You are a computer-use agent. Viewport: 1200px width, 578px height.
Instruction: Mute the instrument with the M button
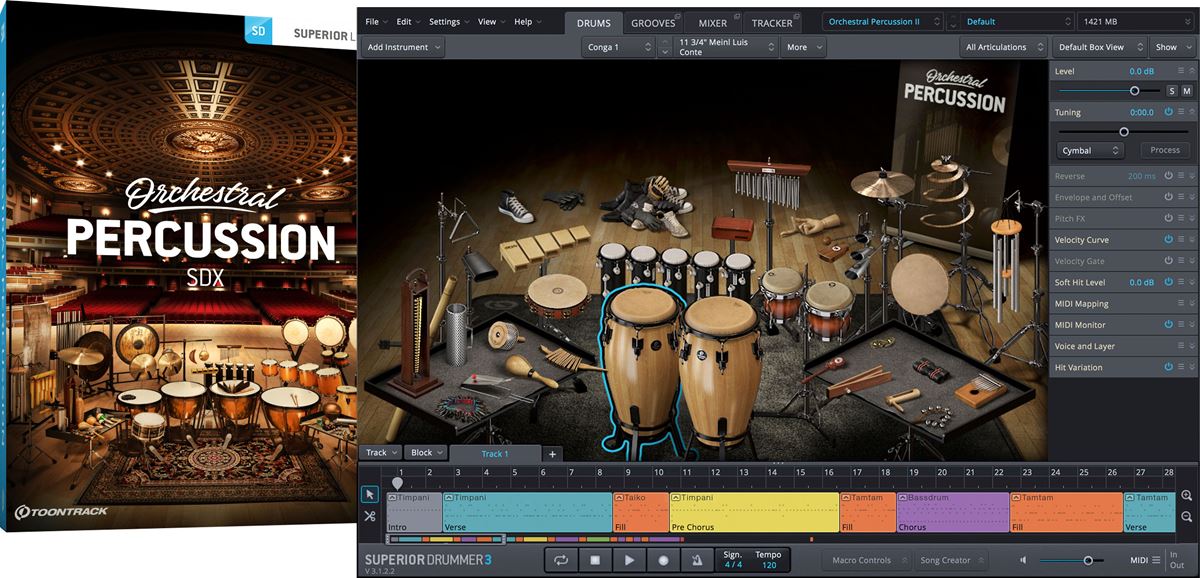click(1187, 91)
